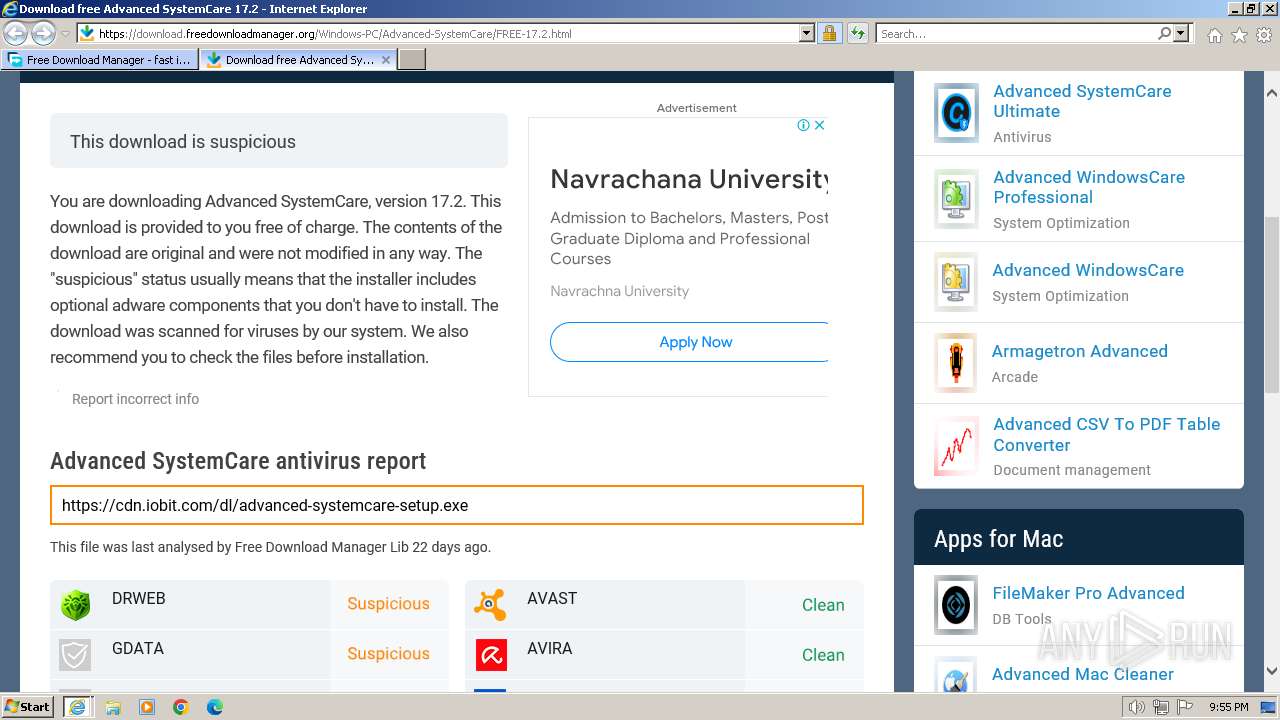1280x720 pixels.
Task: Open the IE tools gear icon
Action: click(x=1264, y=35)
